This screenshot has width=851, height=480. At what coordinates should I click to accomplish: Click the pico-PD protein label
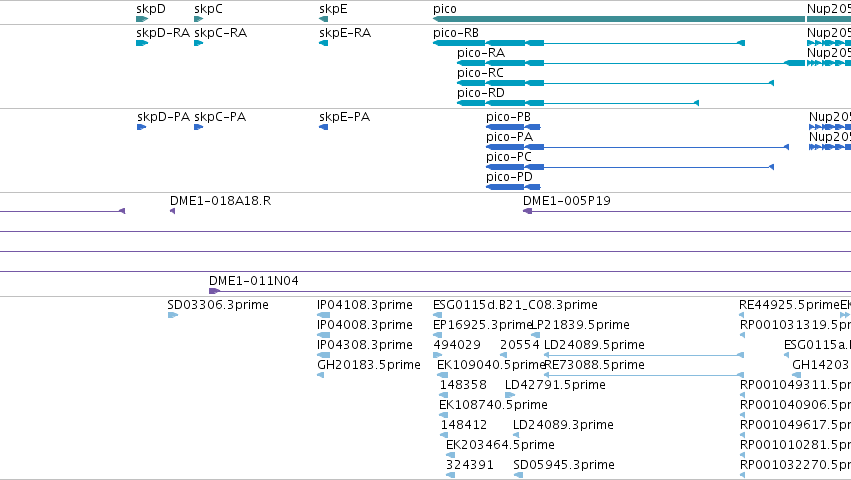(x=510, y=177)
